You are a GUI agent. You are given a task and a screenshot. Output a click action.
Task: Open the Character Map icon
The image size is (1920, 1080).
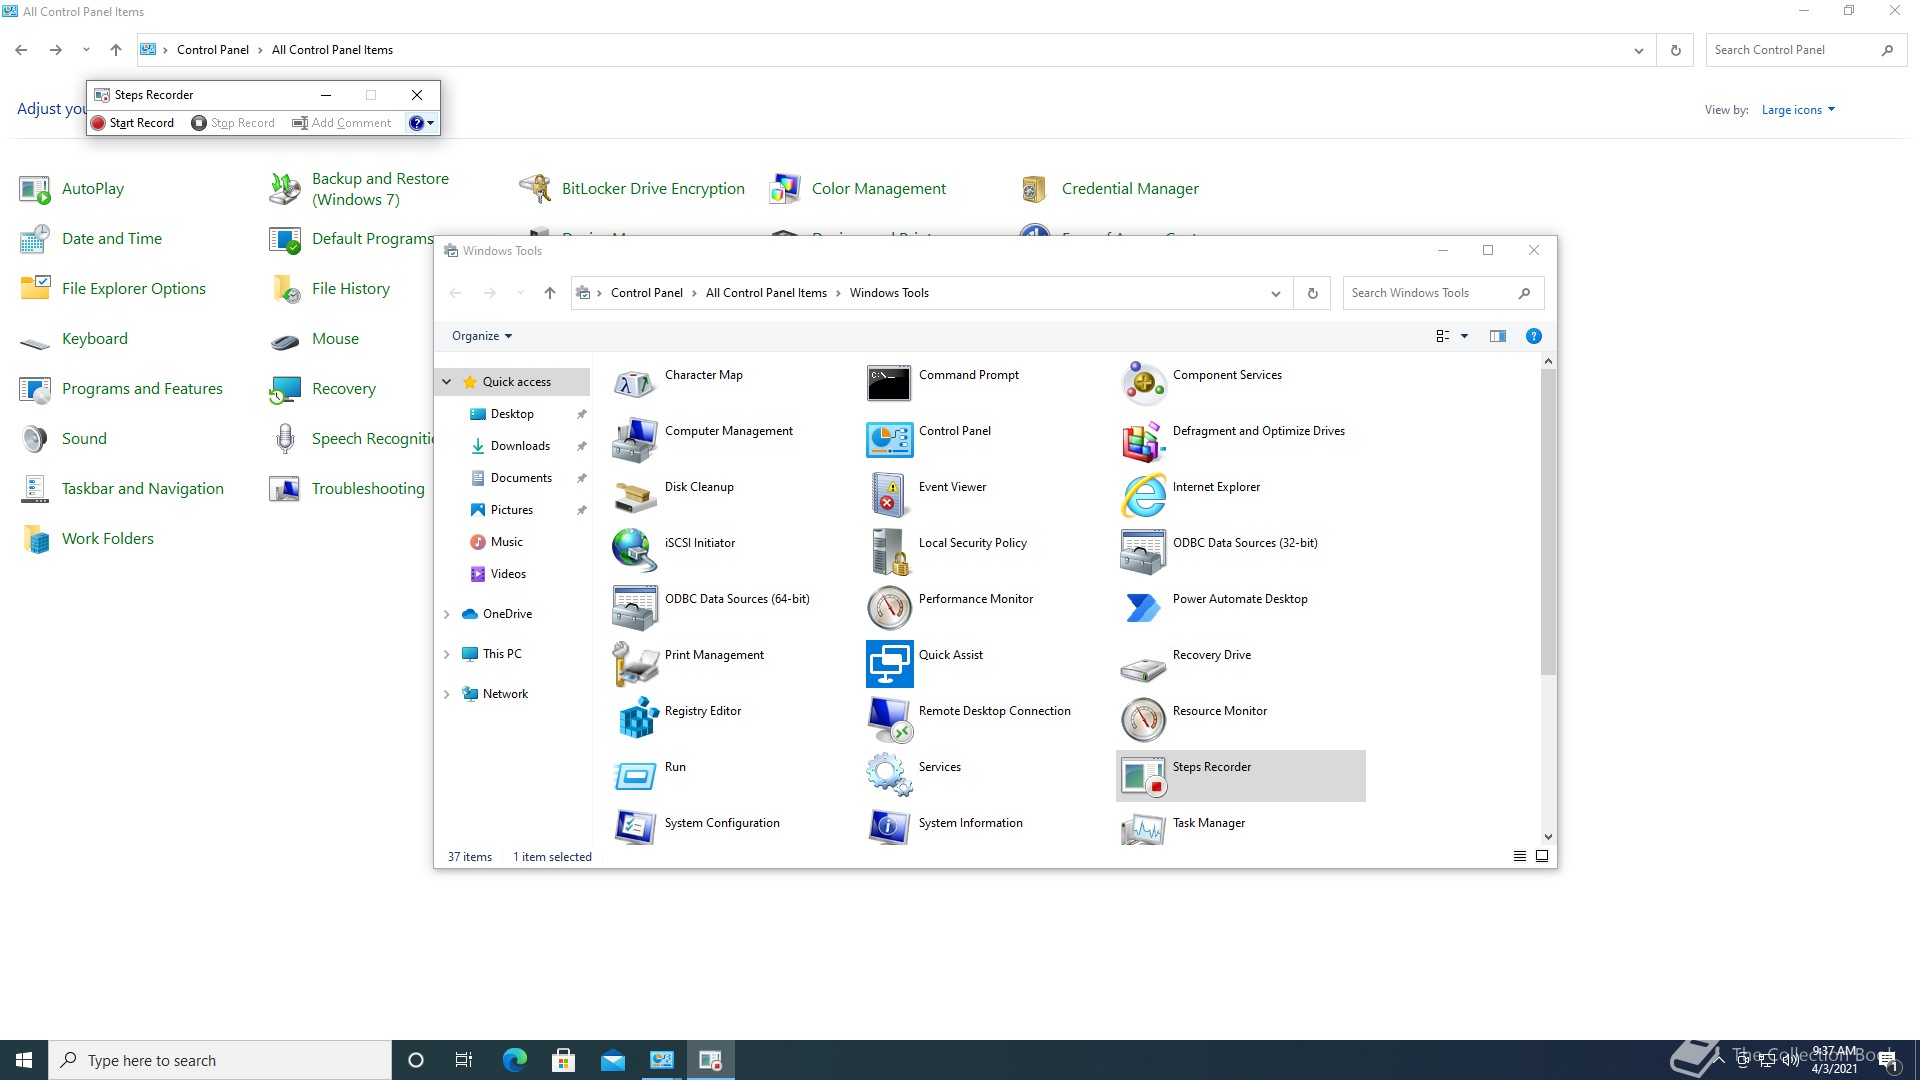coord(634,383)
